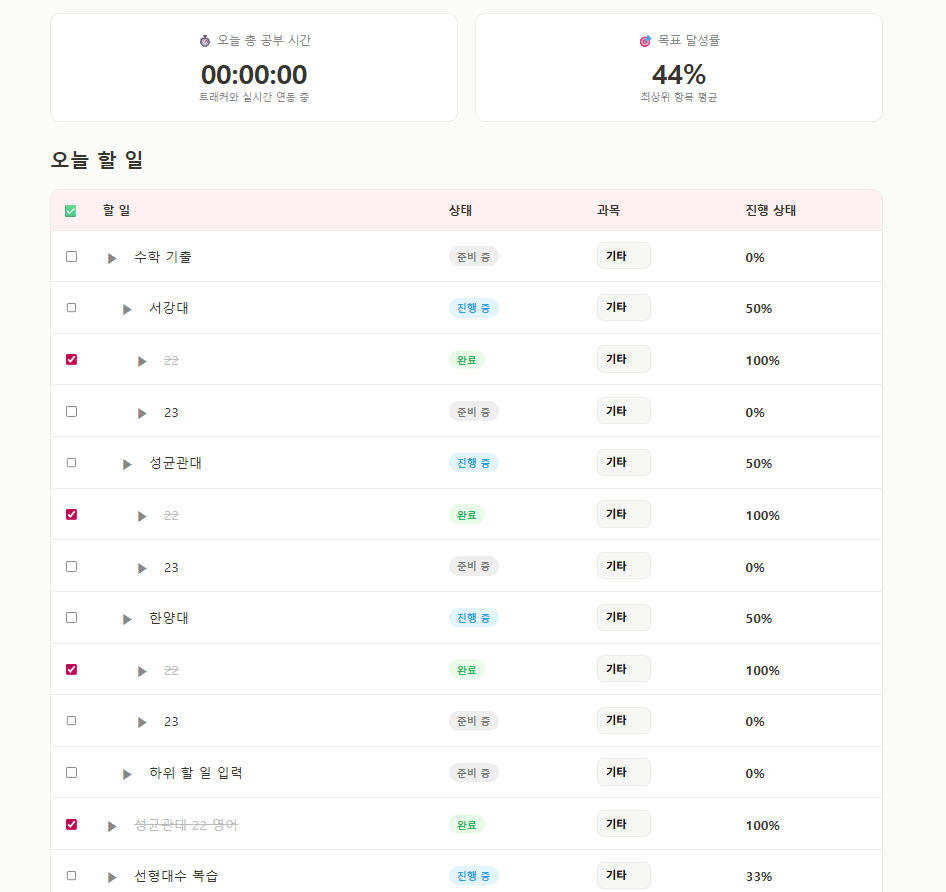Click the stopwatch icon beside 오늘 총 공부 시간
Image resolution: width=946 pixels, height=892 pixels.
point(205,41)
